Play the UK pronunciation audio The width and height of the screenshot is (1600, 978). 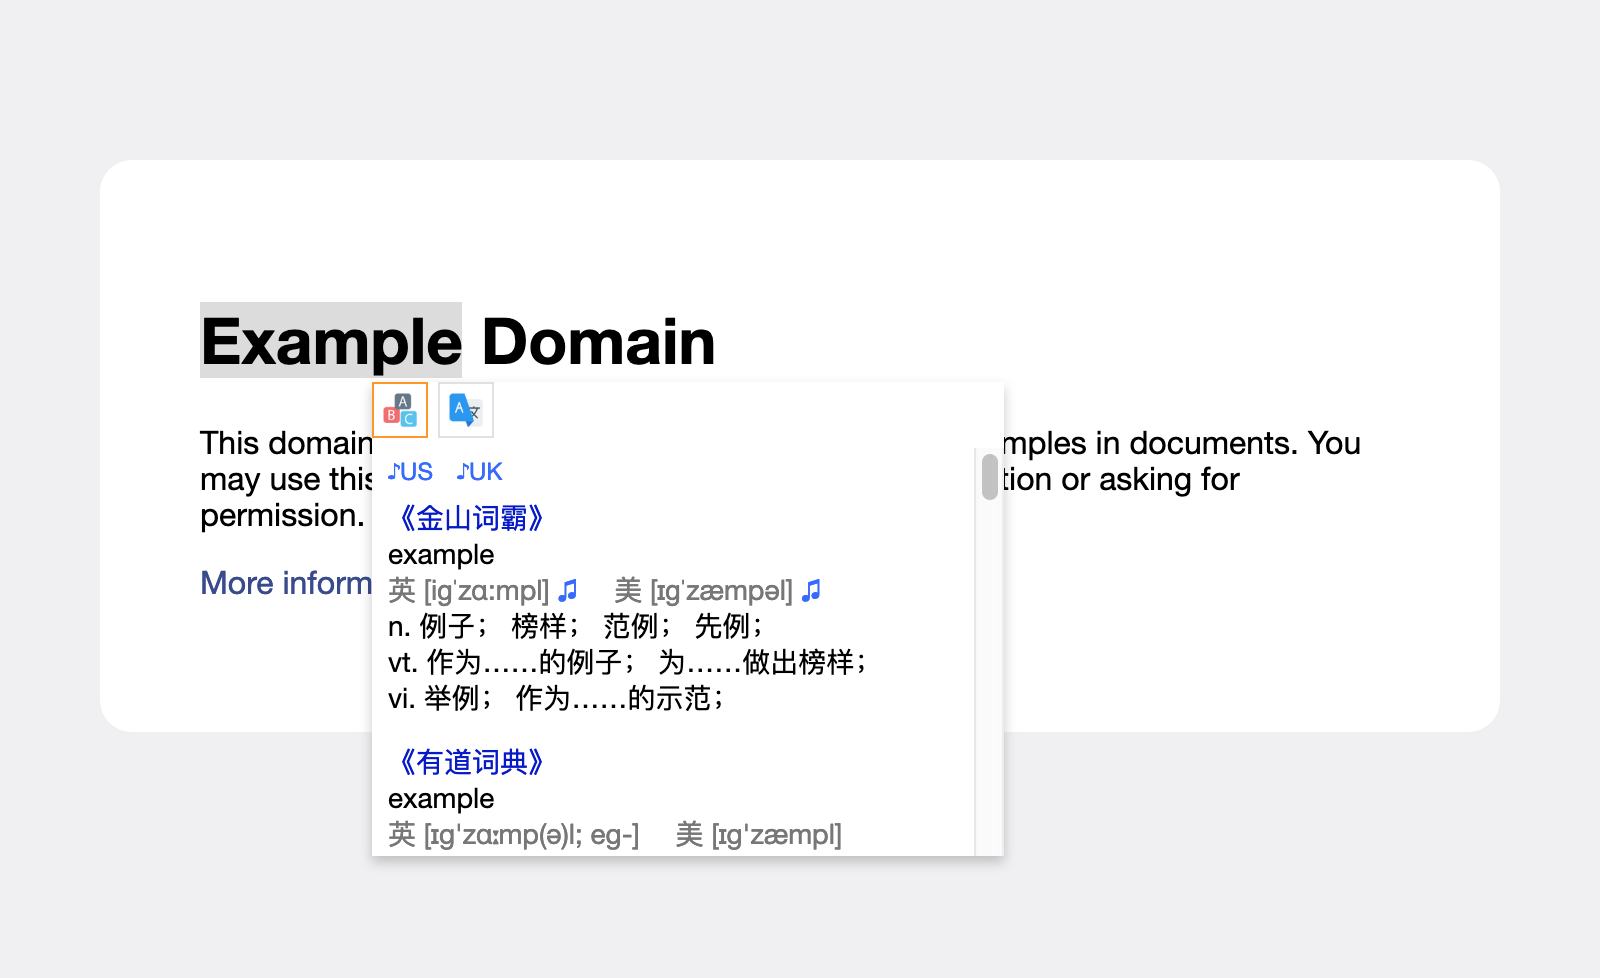coord(480,472)
